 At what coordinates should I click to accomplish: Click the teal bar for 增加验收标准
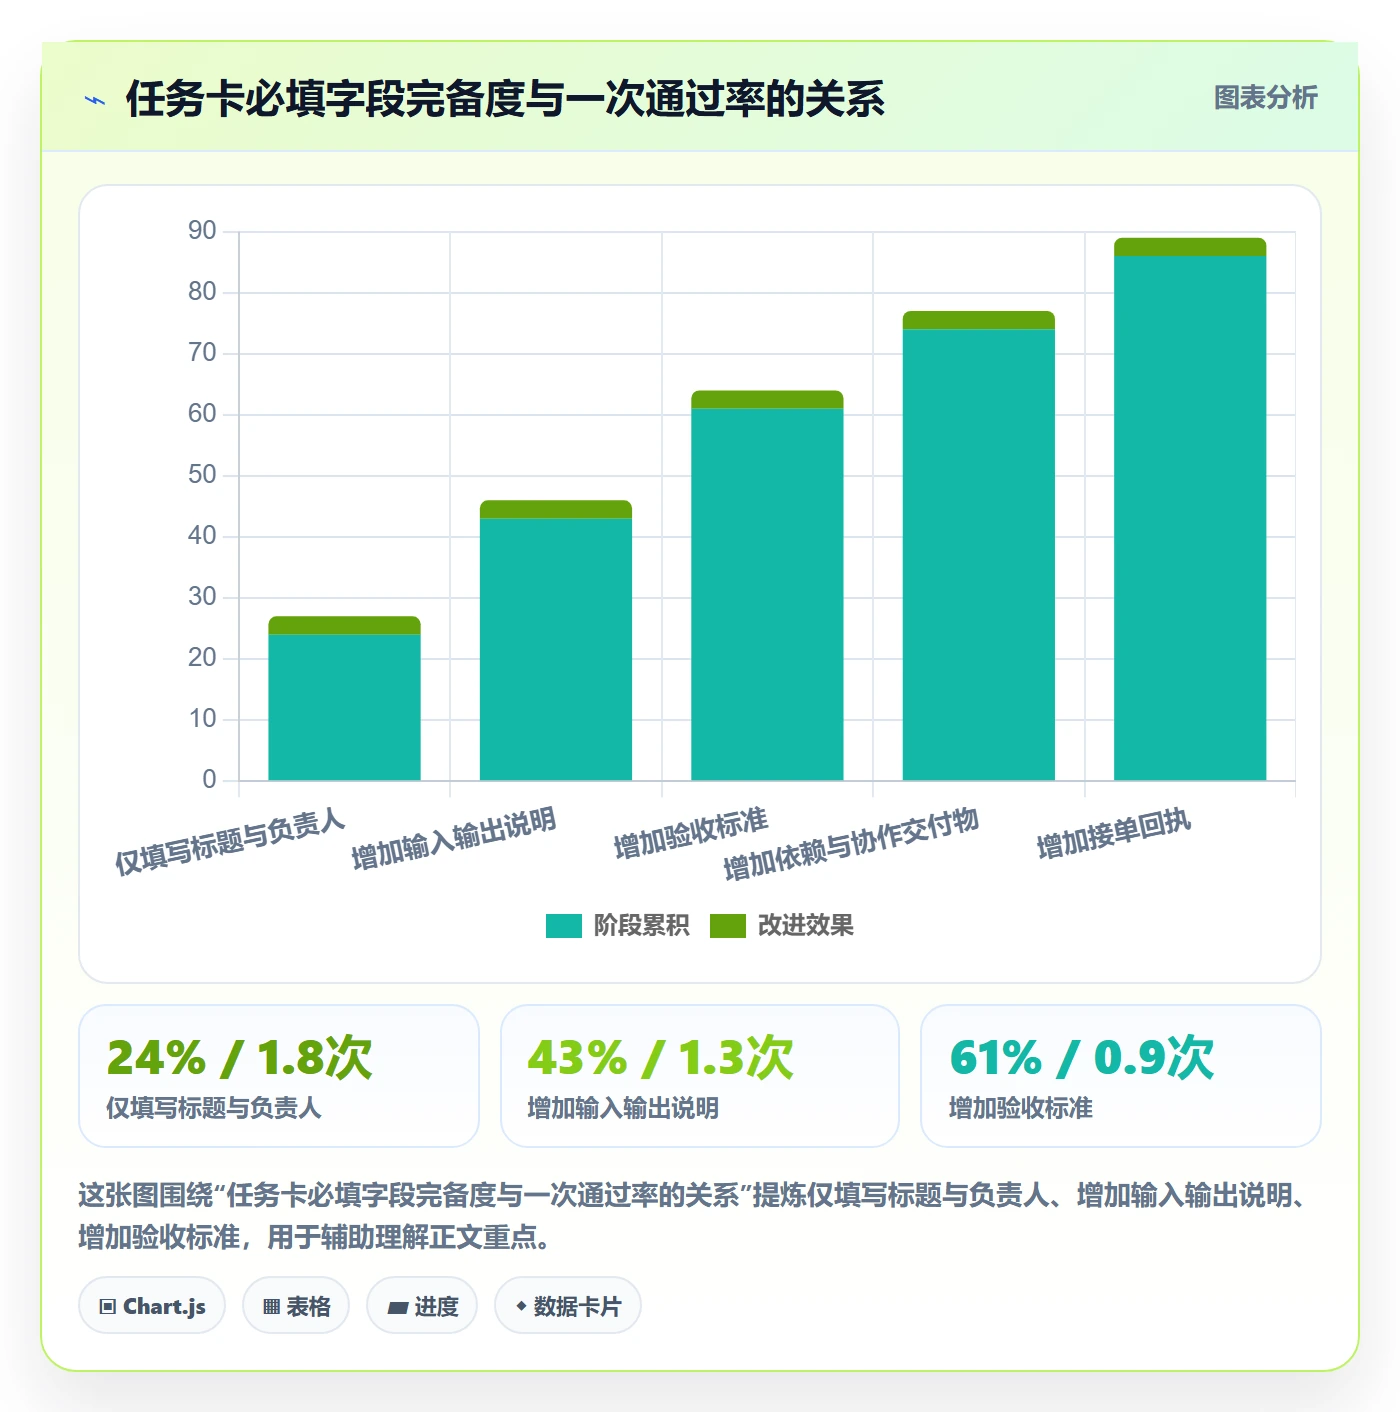pos(767,594)
